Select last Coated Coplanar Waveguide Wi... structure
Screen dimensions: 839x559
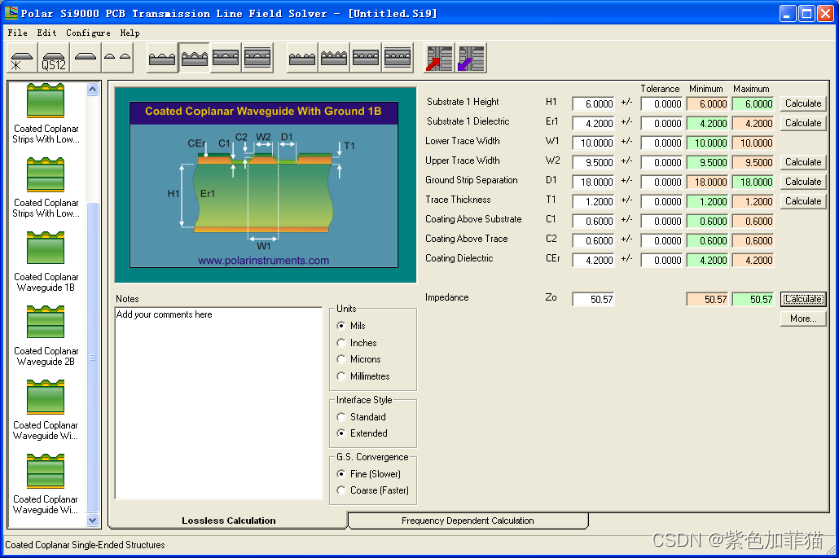pos(46,484)
